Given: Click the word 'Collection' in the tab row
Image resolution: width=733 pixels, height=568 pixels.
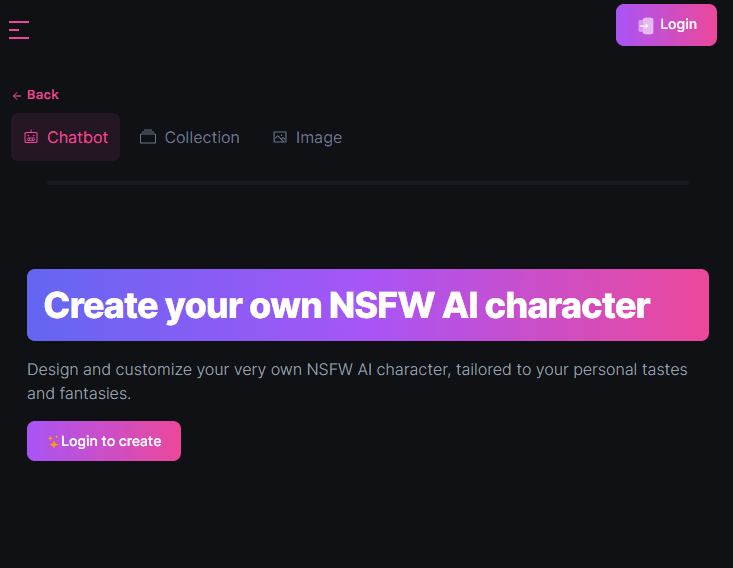Looking at the screenshot, I should [x=202, y=137].
